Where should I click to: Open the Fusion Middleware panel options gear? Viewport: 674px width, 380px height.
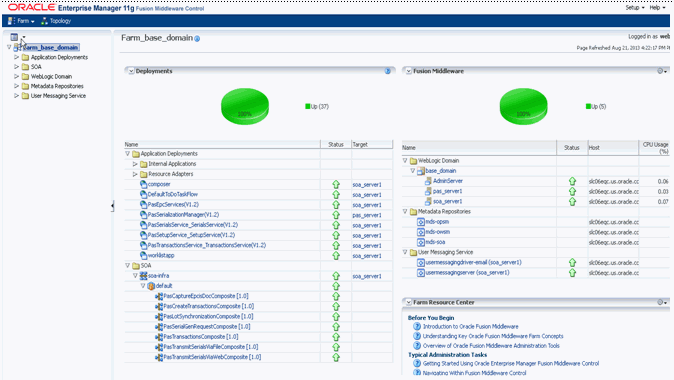coord(662,71)
